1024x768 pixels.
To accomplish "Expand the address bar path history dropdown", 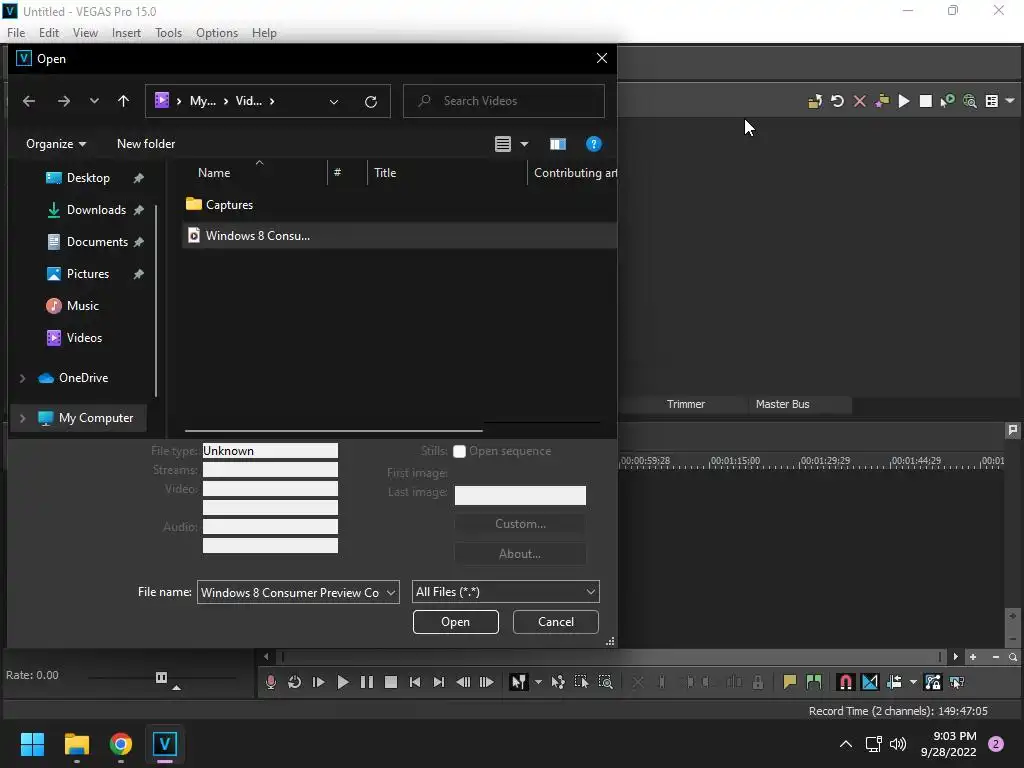I will click(x=334, y=101).
